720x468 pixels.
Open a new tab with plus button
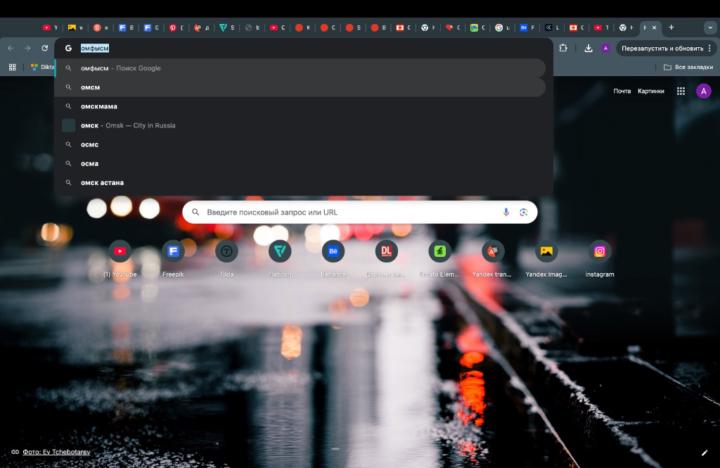coord(671,28)
